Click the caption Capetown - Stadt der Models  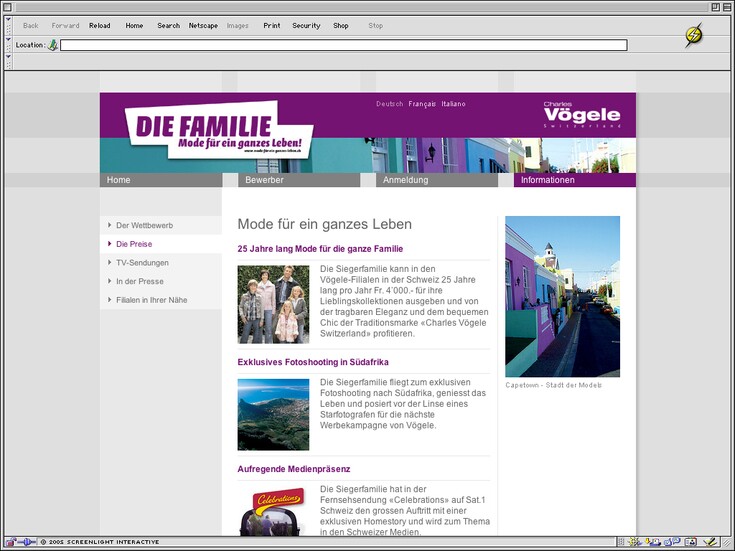[554, 385]
